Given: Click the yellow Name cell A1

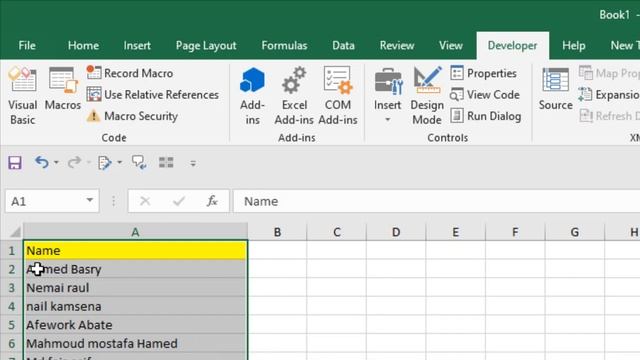Looking at the screenshot, I should [x=135, y=251].
